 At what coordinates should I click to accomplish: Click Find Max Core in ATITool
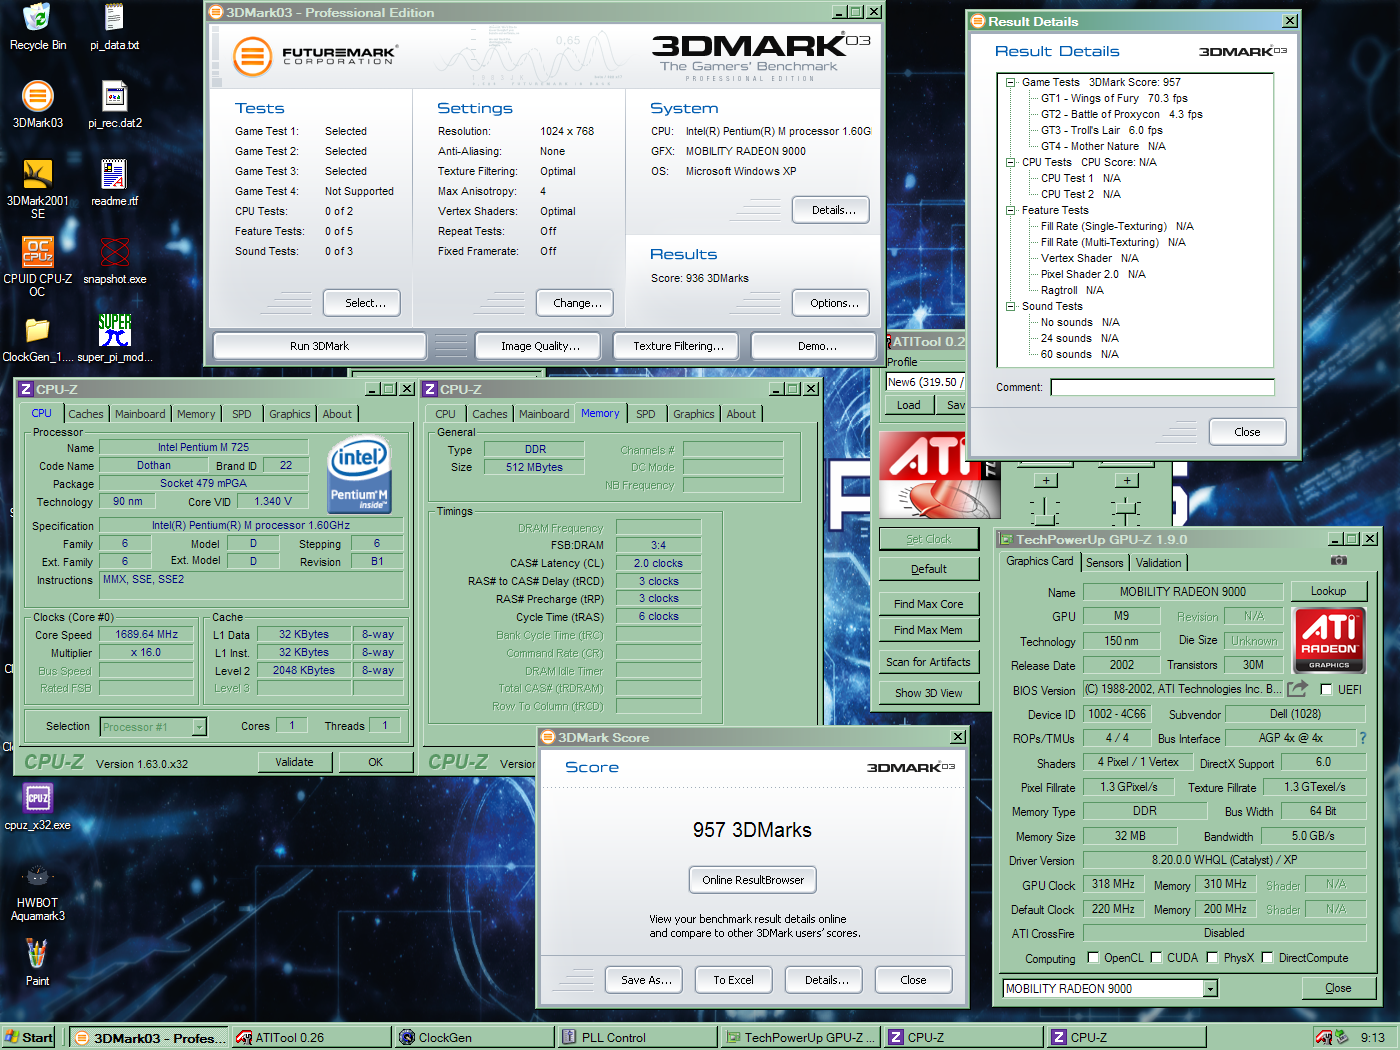[x=929, y=604]
